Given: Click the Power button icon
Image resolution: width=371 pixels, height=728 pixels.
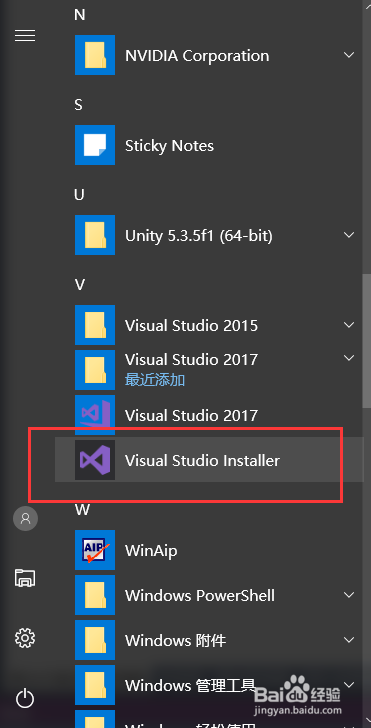Looking at the screenshot, I should [25, 698].
